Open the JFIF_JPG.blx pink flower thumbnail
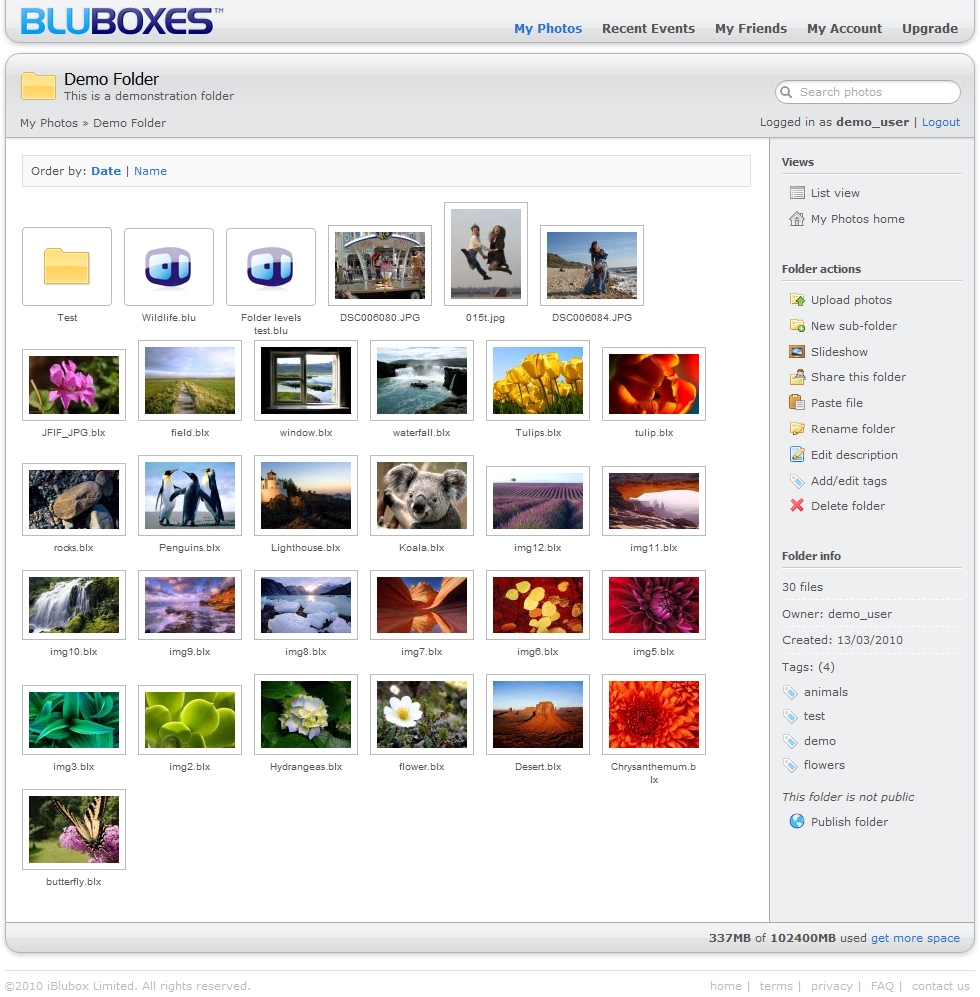 point(74,385)
